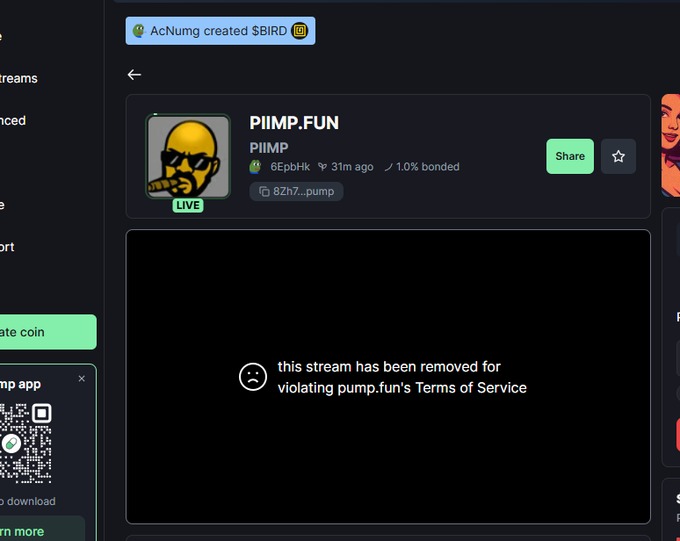
Task: Click the AcNumg frog avatar in notification
Action: click(x=138, y=31)
